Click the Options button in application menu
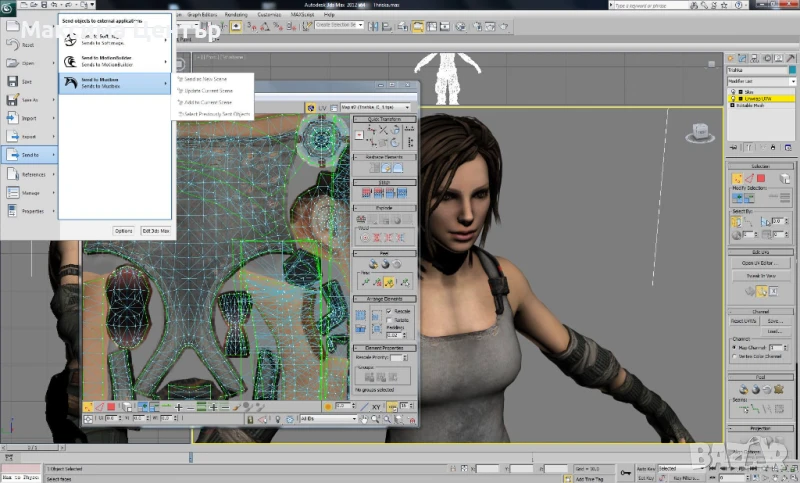This screenshot has height=483, width=800. point(123,230)
